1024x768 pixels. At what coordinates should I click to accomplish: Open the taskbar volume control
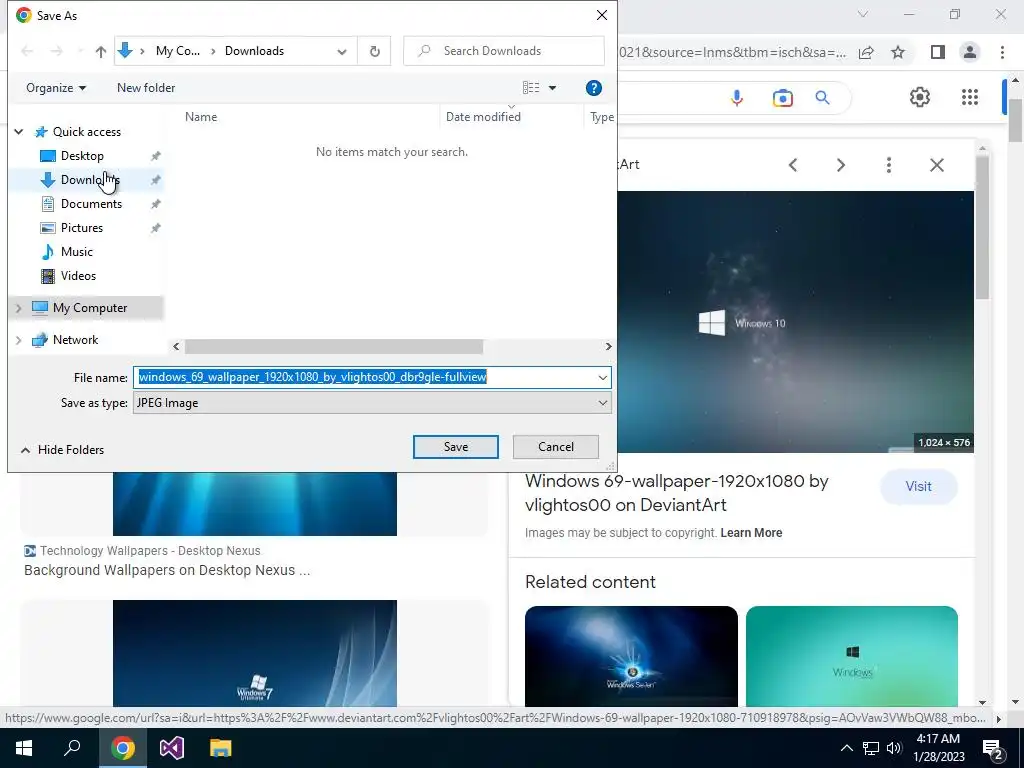pos(894,748)
